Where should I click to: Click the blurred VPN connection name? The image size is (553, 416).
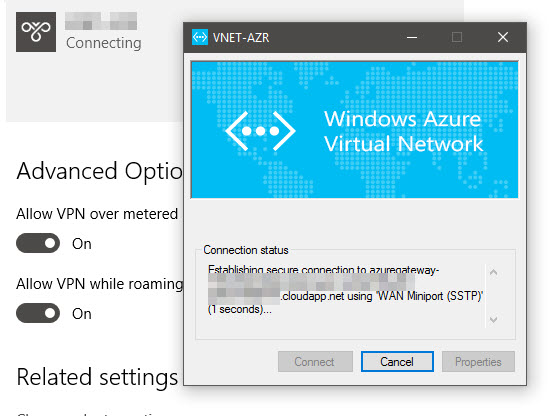101,21
